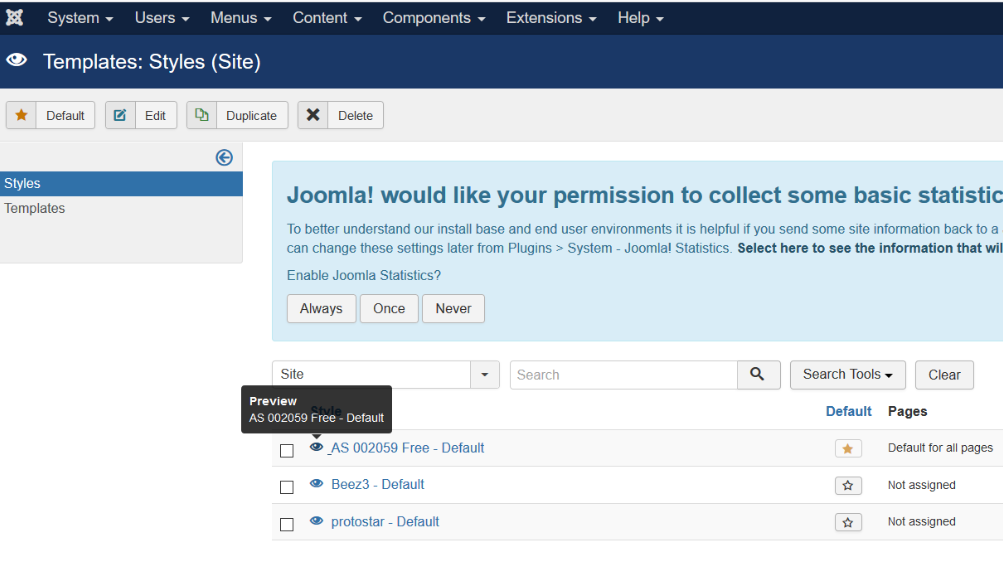1003x564 pixels.
Task: Set protostar as default with star
Action: [x=848, y=522]
